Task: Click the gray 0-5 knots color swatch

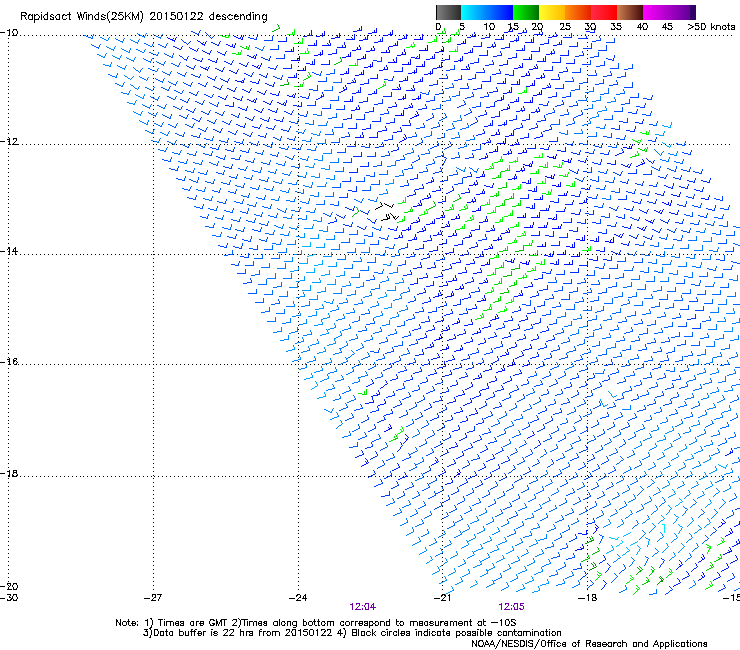Action: tap(448, 12)
